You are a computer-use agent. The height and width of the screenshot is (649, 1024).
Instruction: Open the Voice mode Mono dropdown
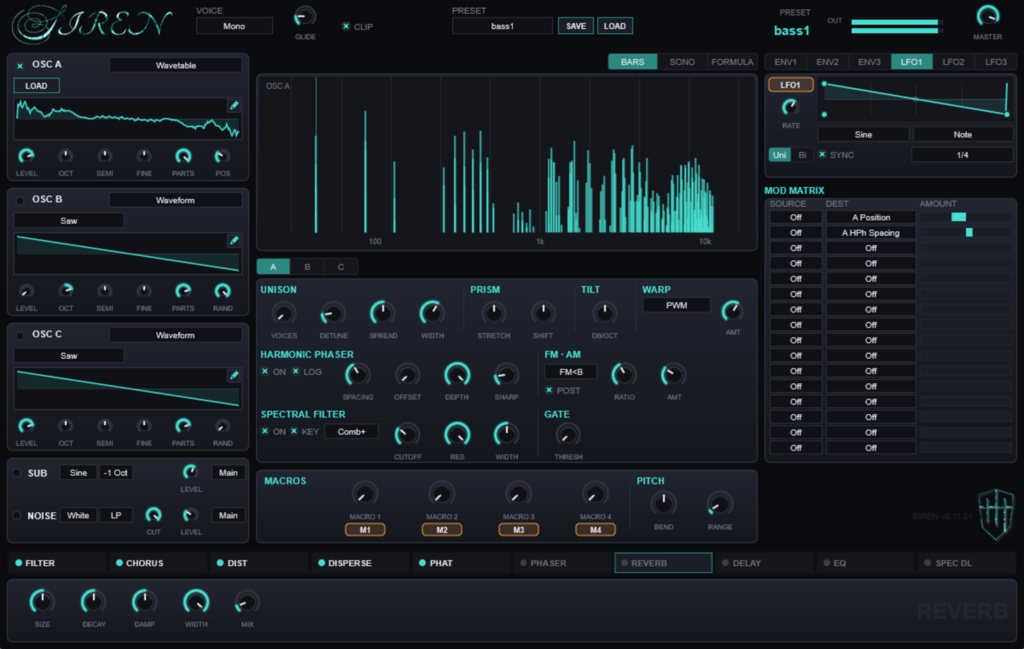tap(234, 26)
